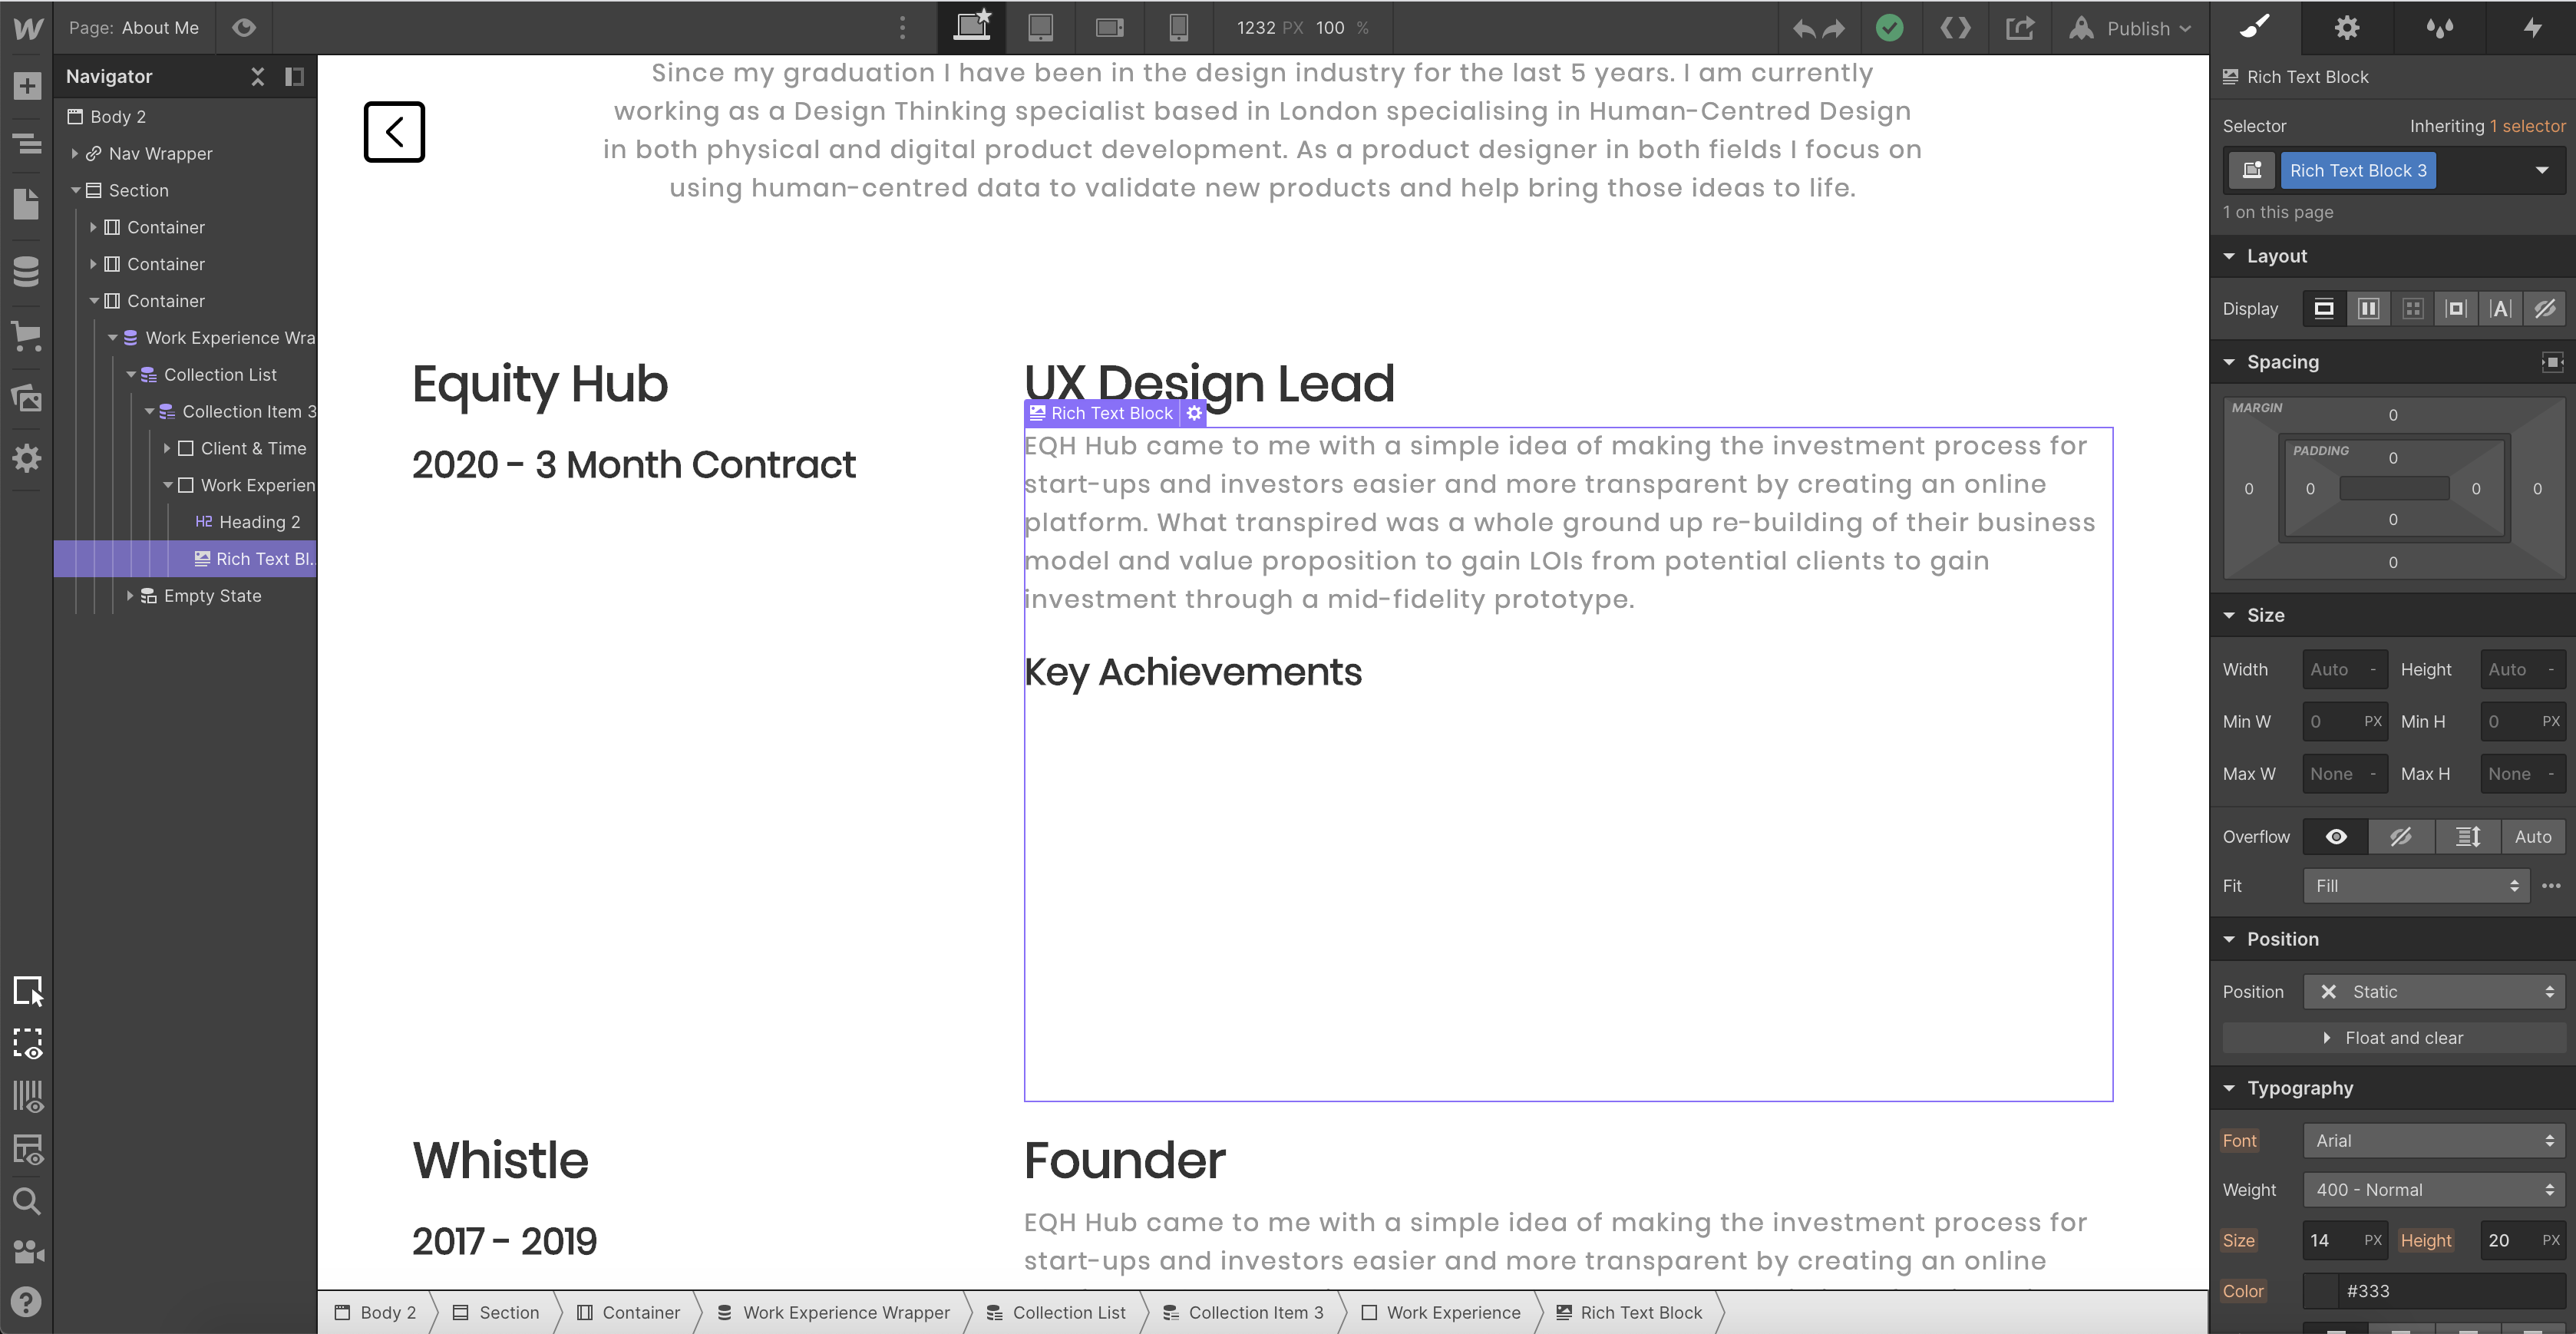Toggle element edge selection mode
2576x1334 pixels.
28,991
